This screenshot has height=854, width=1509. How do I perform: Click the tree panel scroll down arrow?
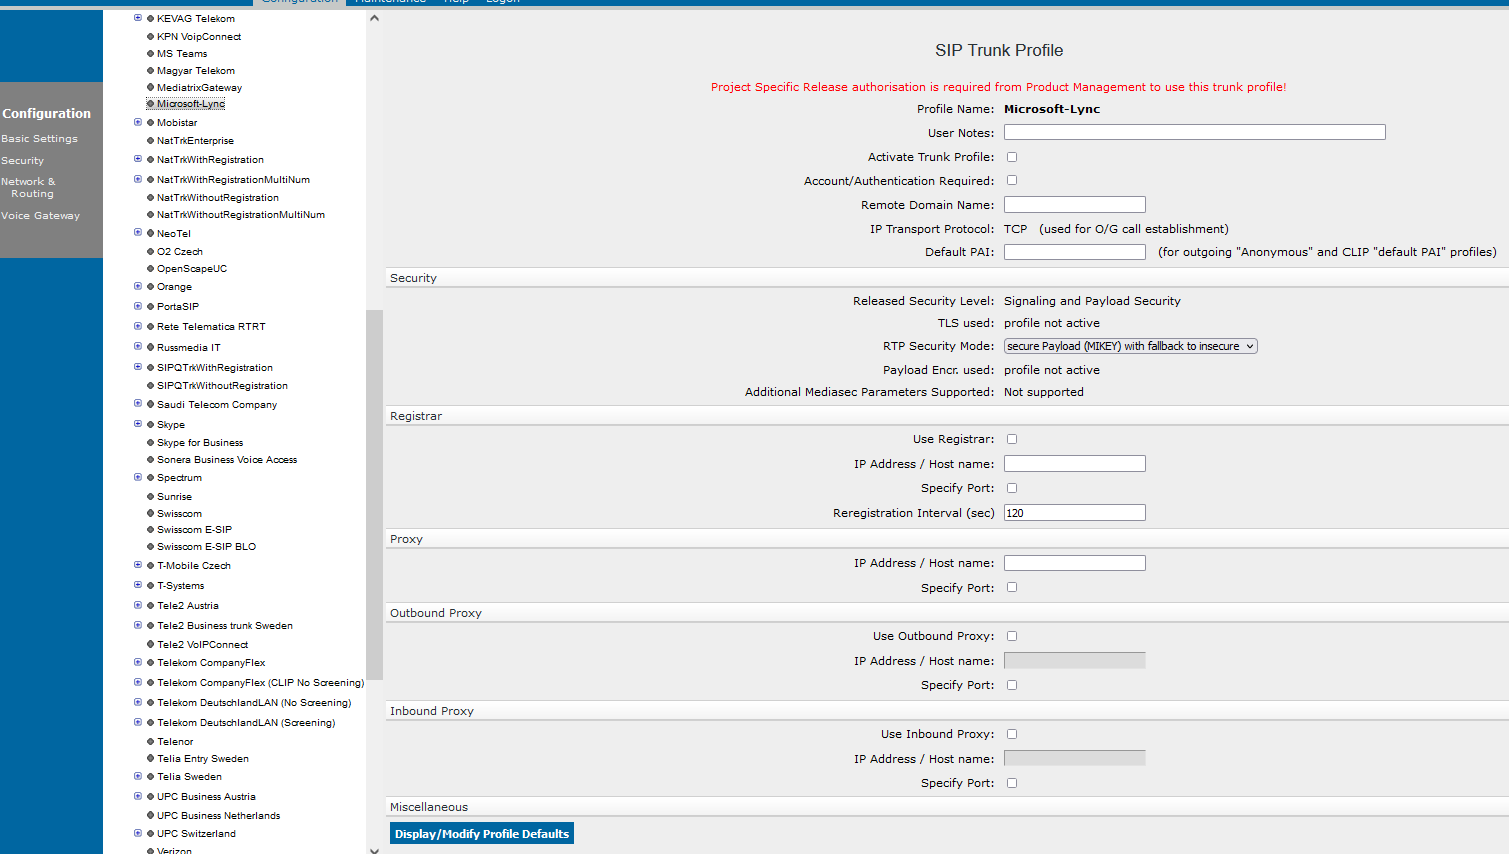tap(374, 850)
